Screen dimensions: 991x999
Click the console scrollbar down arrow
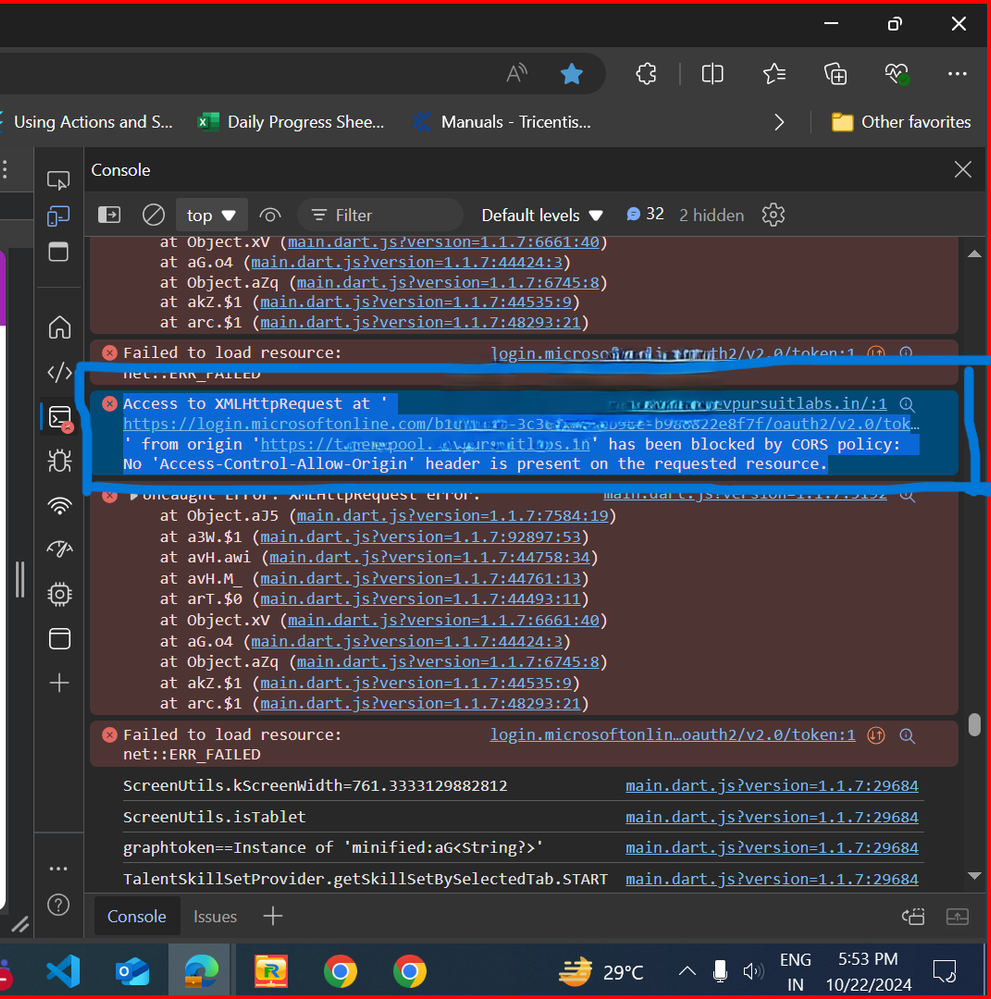974,876
